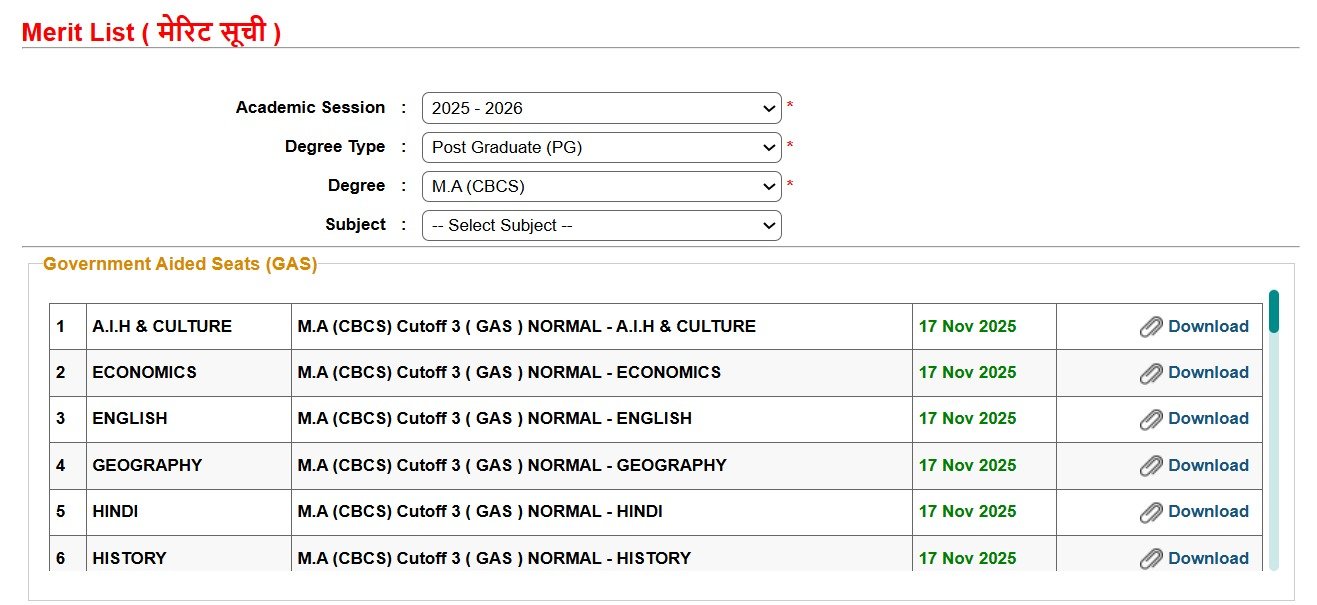Click the Cutoff 3 GAS NORMAL - GEOGRAPHY entry

click(512, 465)
